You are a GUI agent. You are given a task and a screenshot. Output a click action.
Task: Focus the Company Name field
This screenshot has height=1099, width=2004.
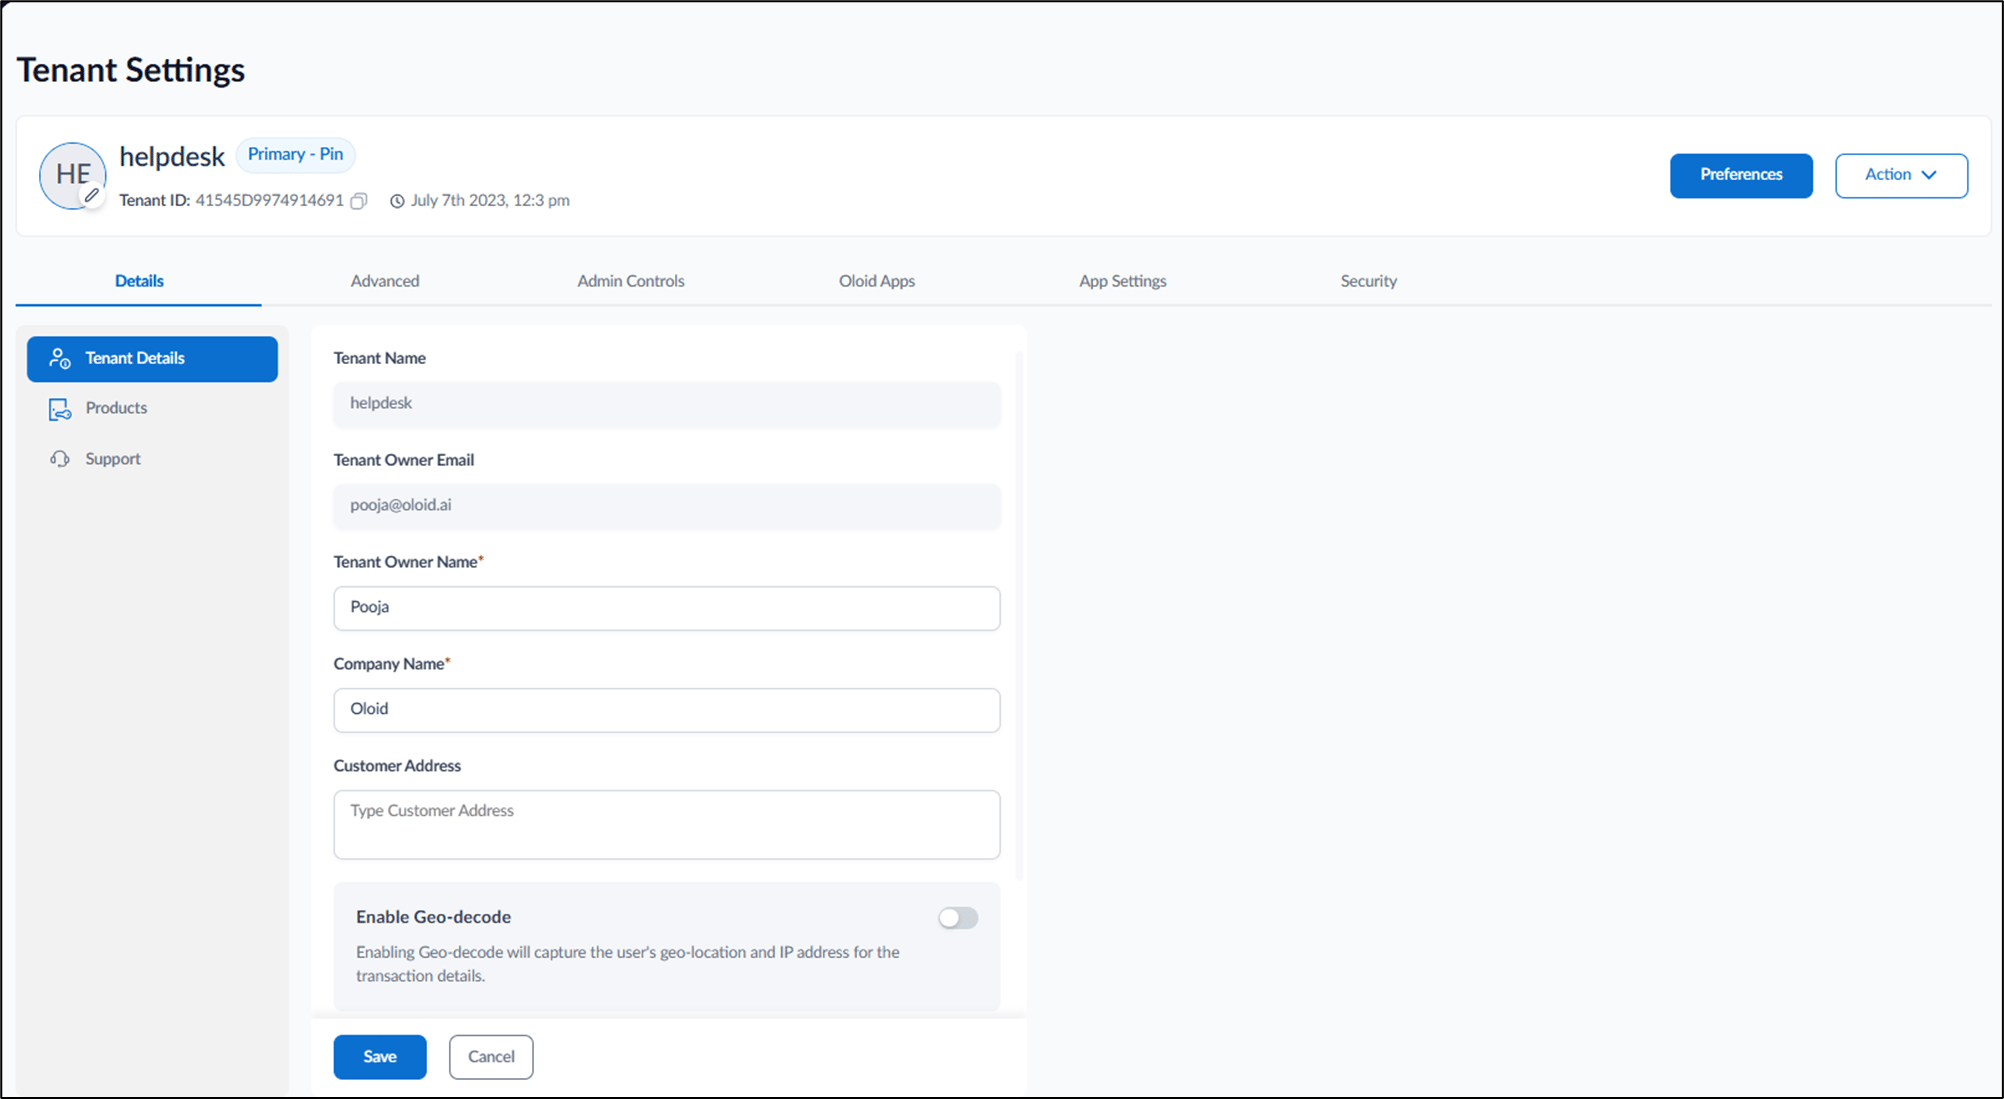coord(667,710)
